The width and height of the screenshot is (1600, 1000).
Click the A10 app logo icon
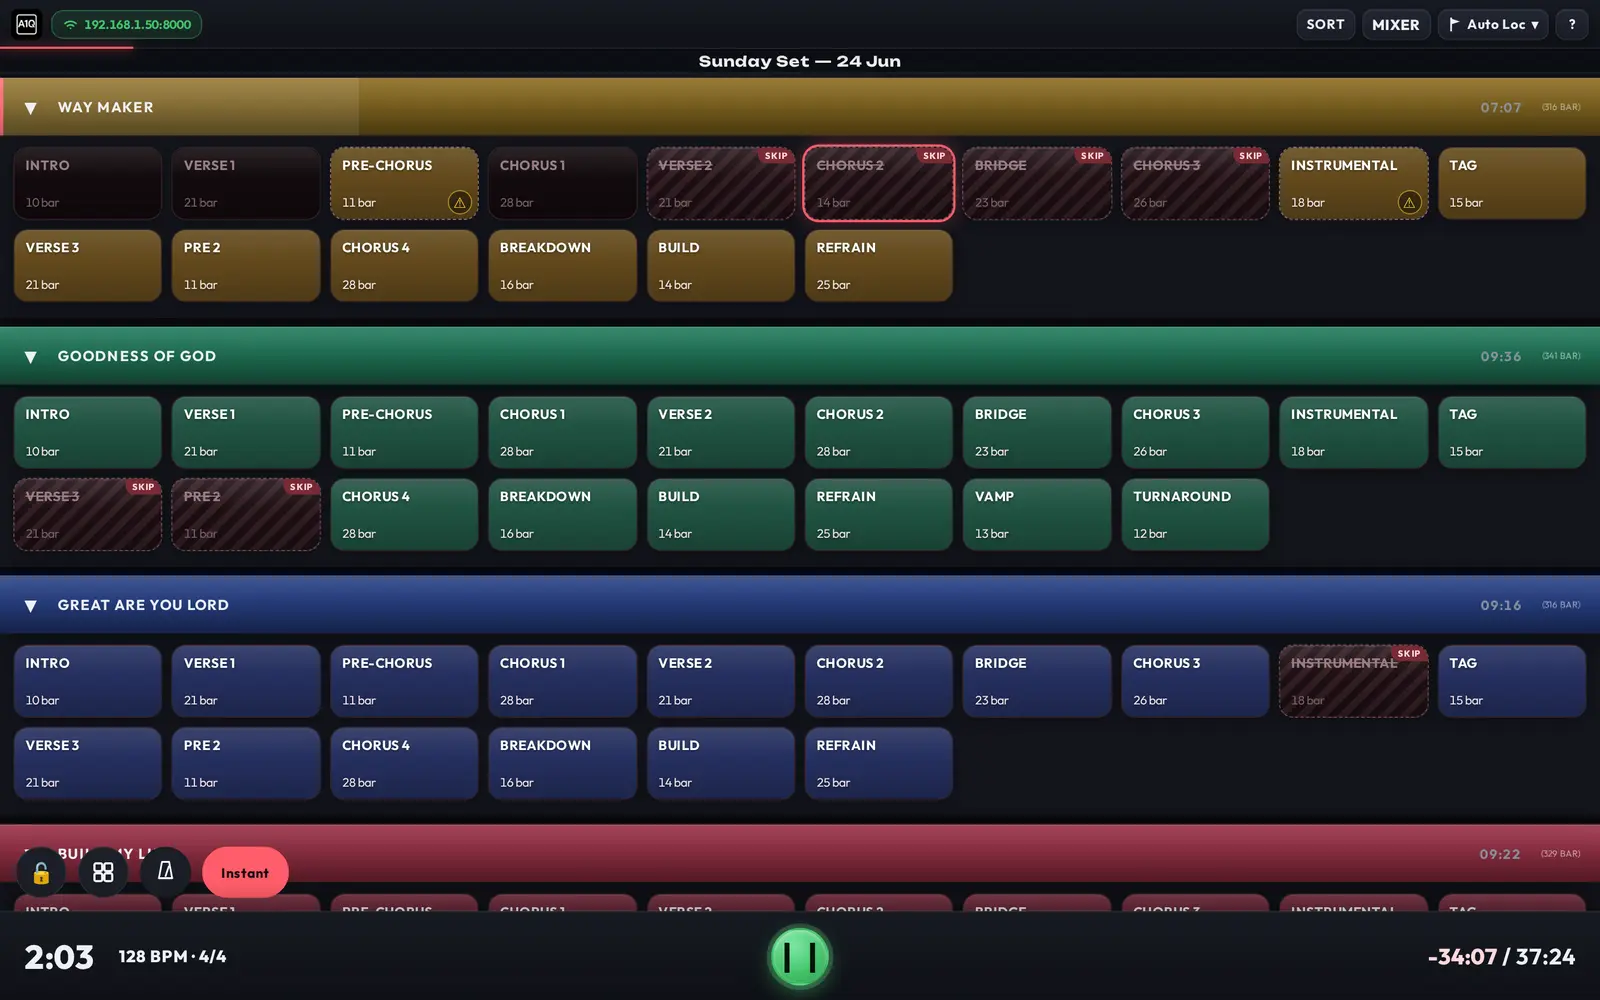[27, 24]
